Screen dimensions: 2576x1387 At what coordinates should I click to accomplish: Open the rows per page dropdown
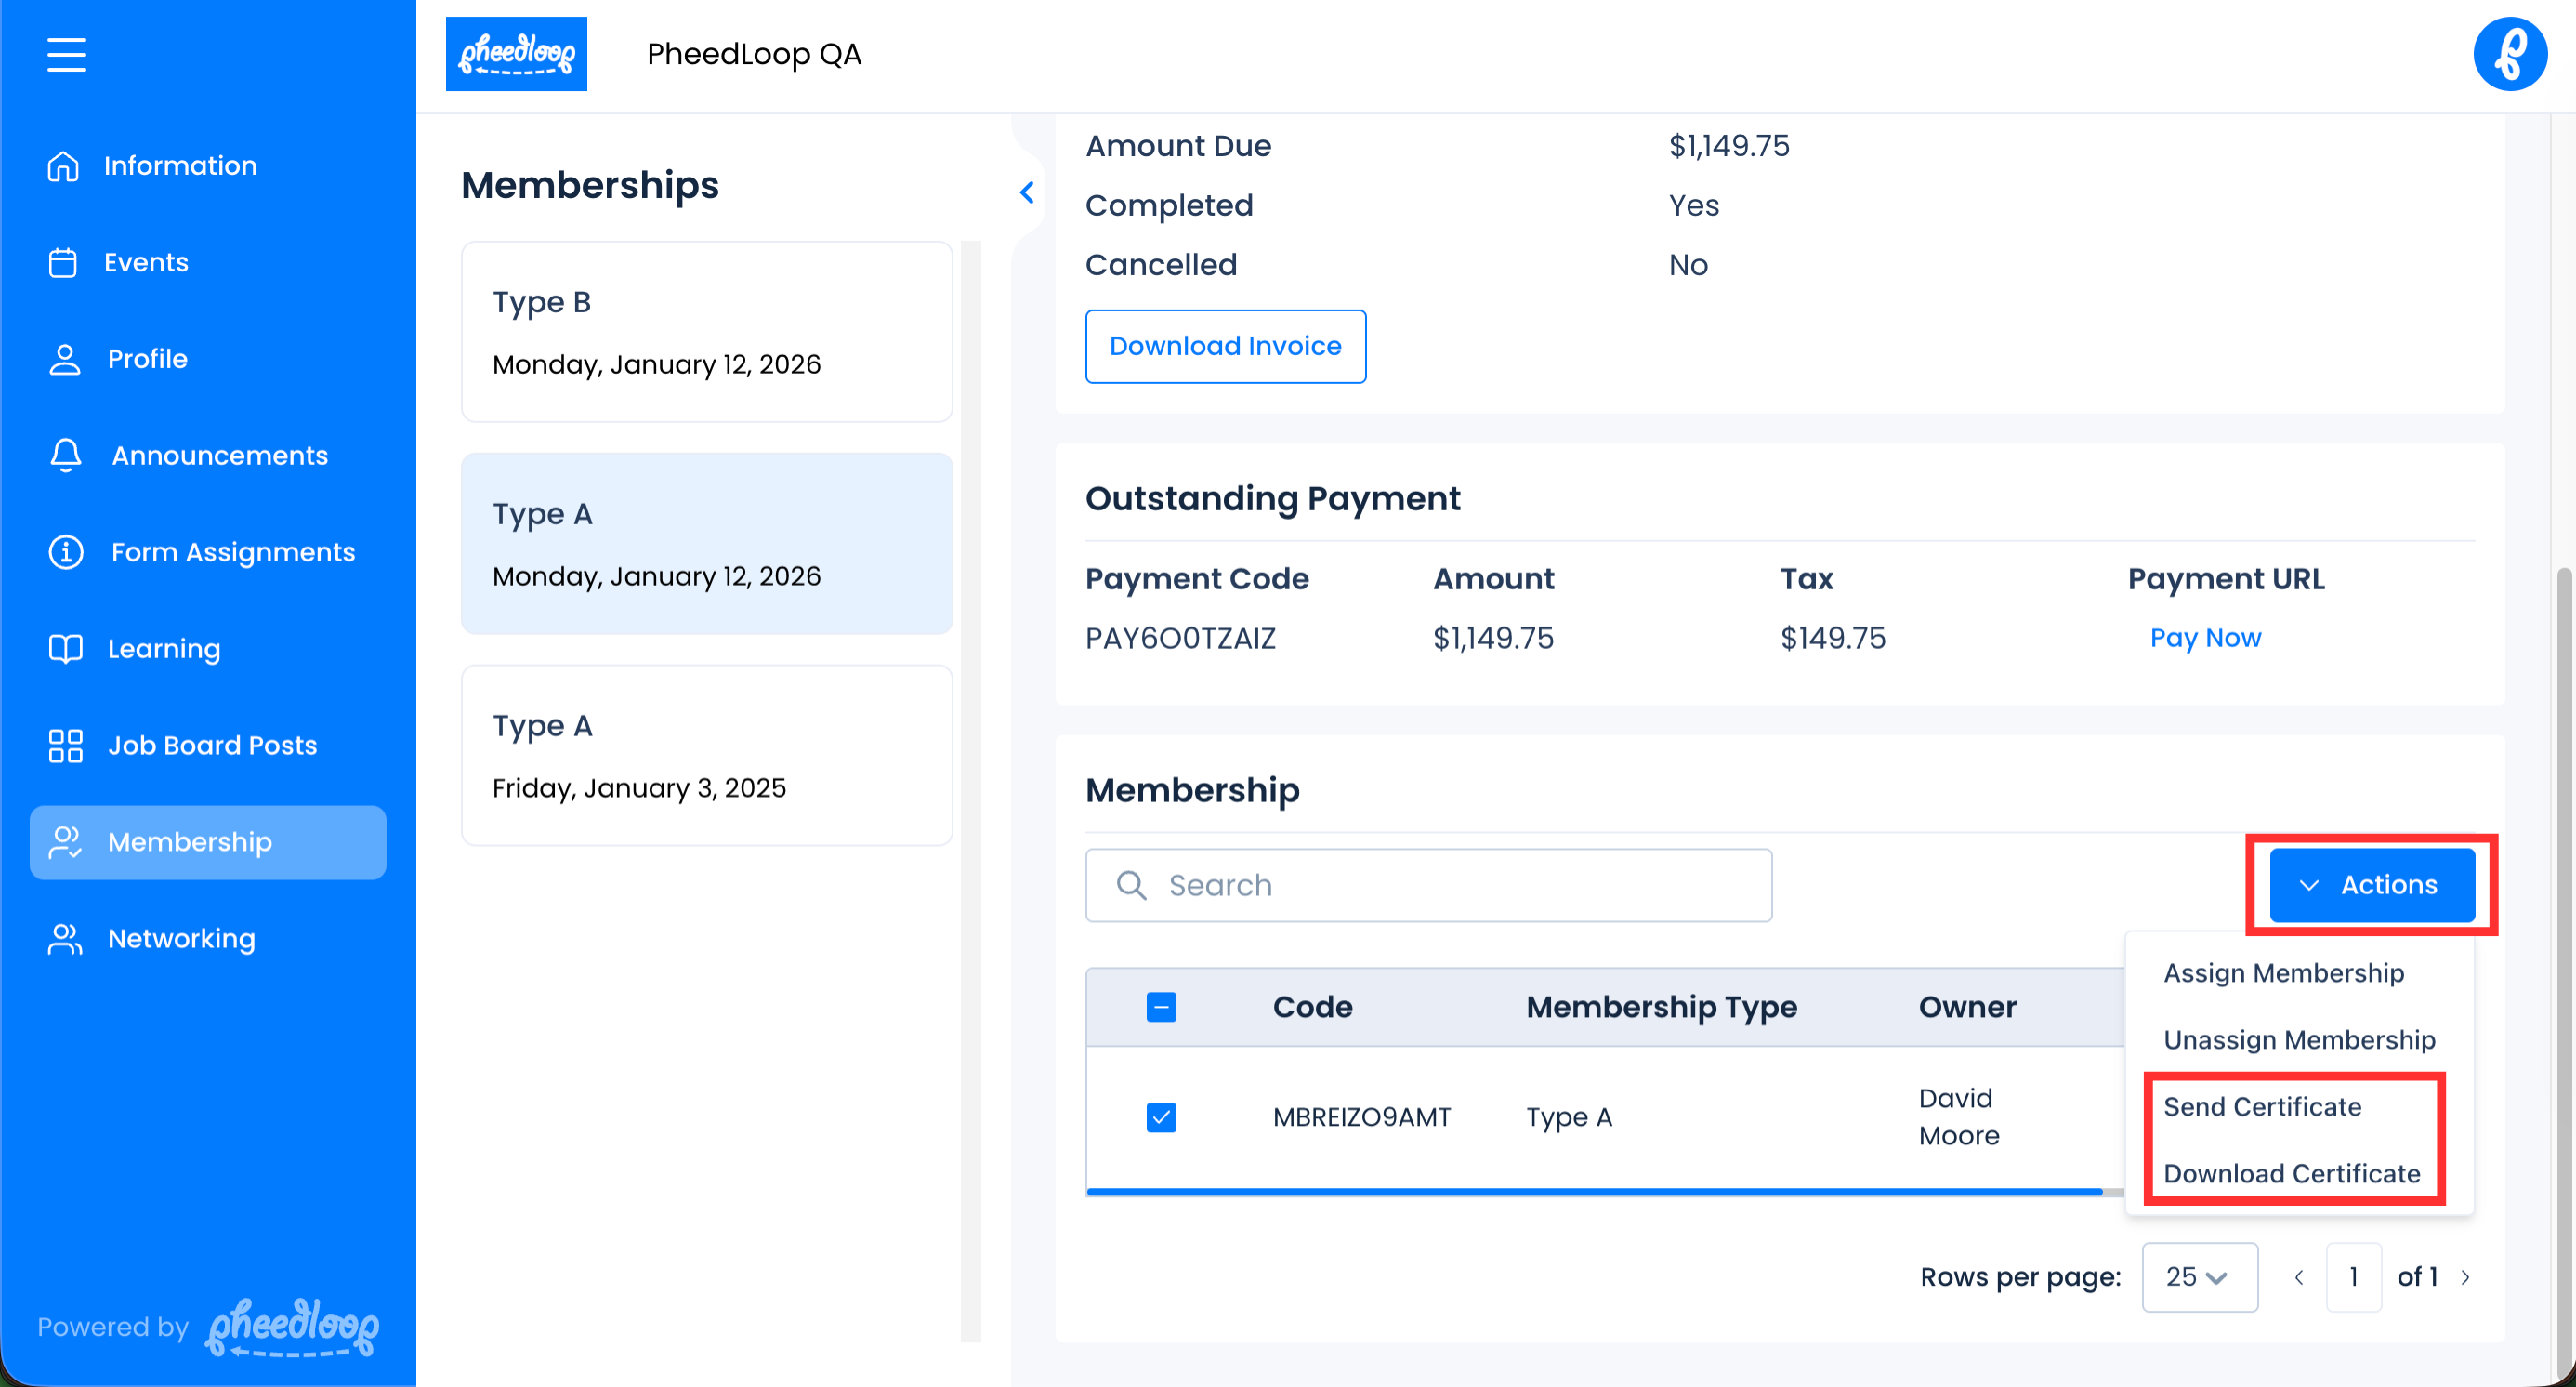point(2198,1277)
